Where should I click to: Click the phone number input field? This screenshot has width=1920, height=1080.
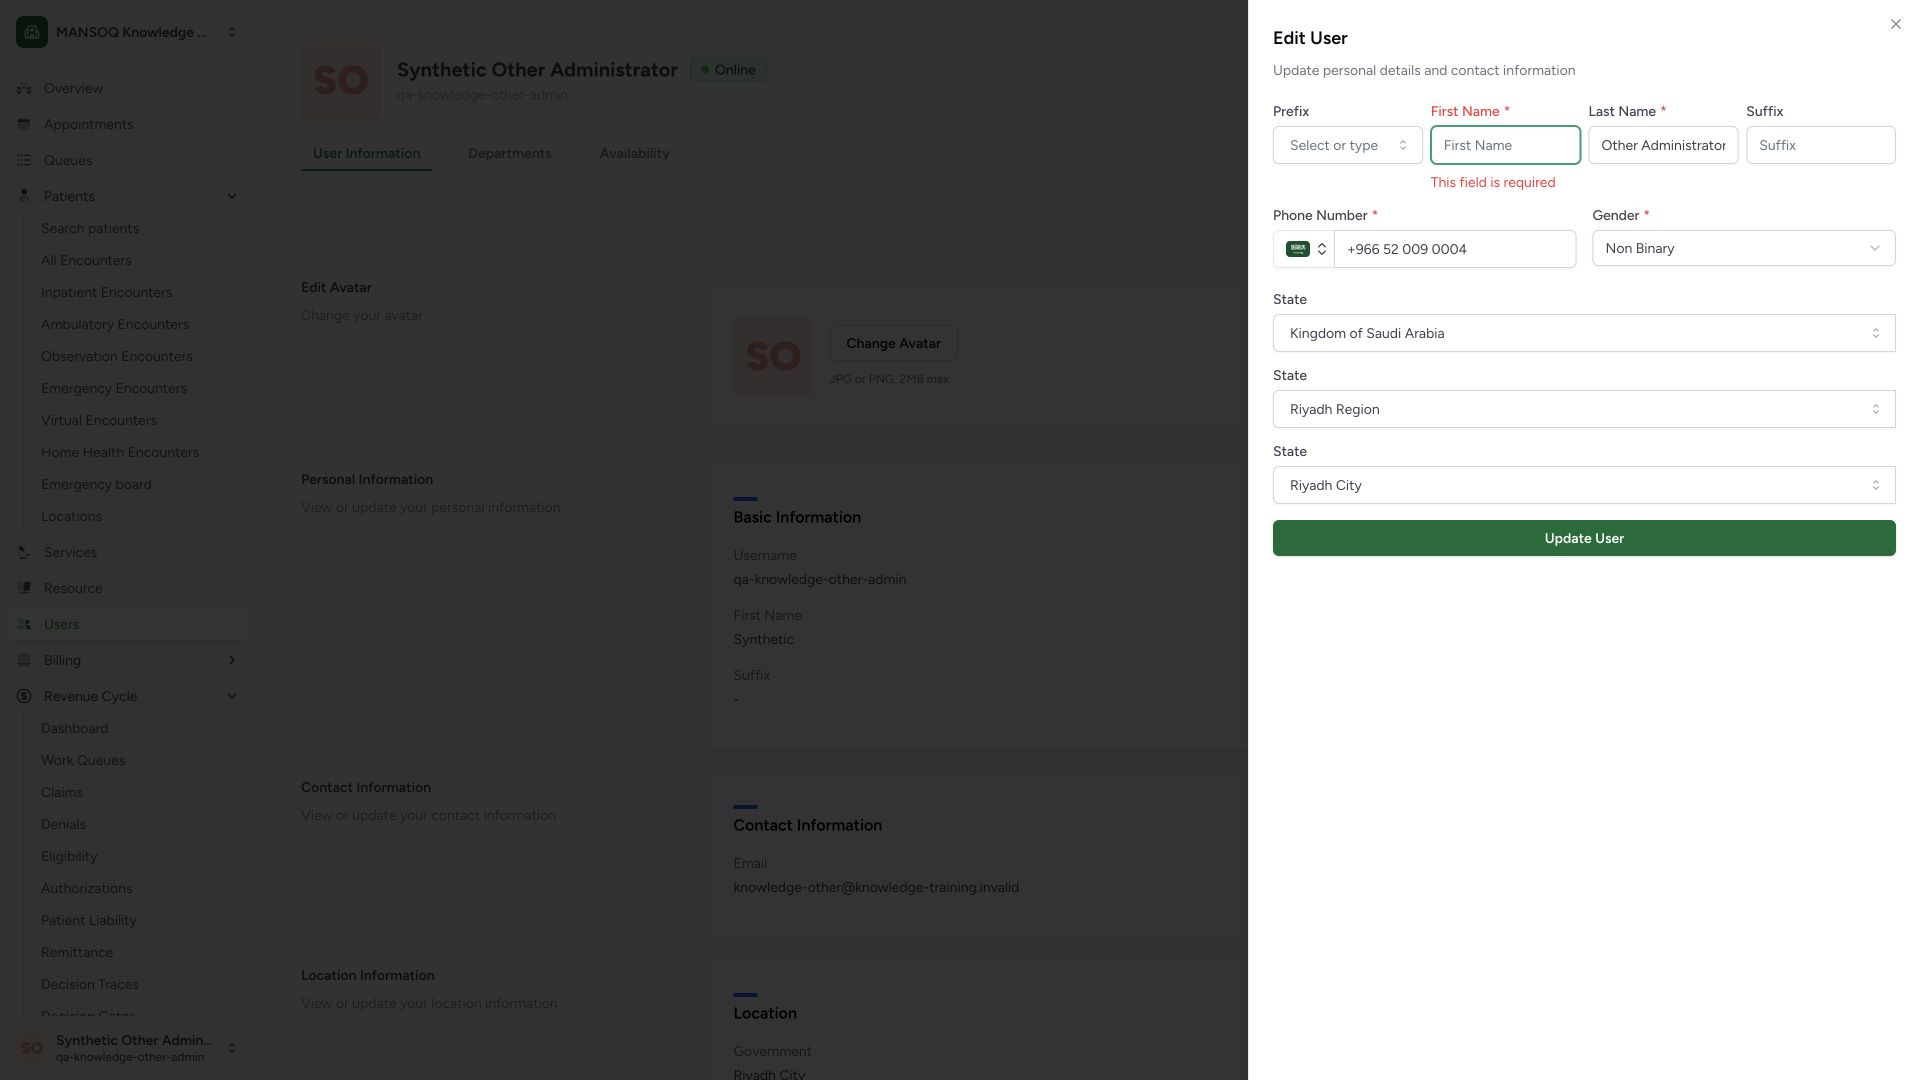pos(1455,249)
